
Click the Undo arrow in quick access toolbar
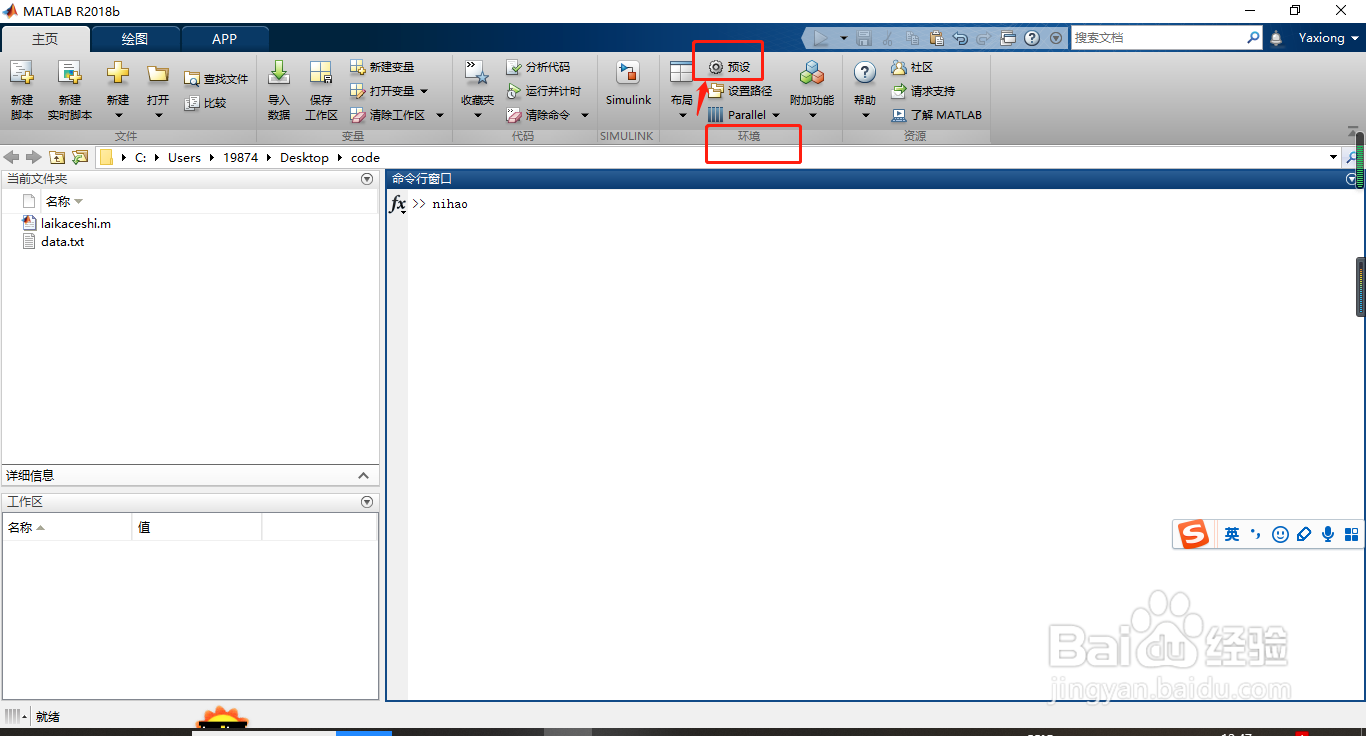click(960, 38)
